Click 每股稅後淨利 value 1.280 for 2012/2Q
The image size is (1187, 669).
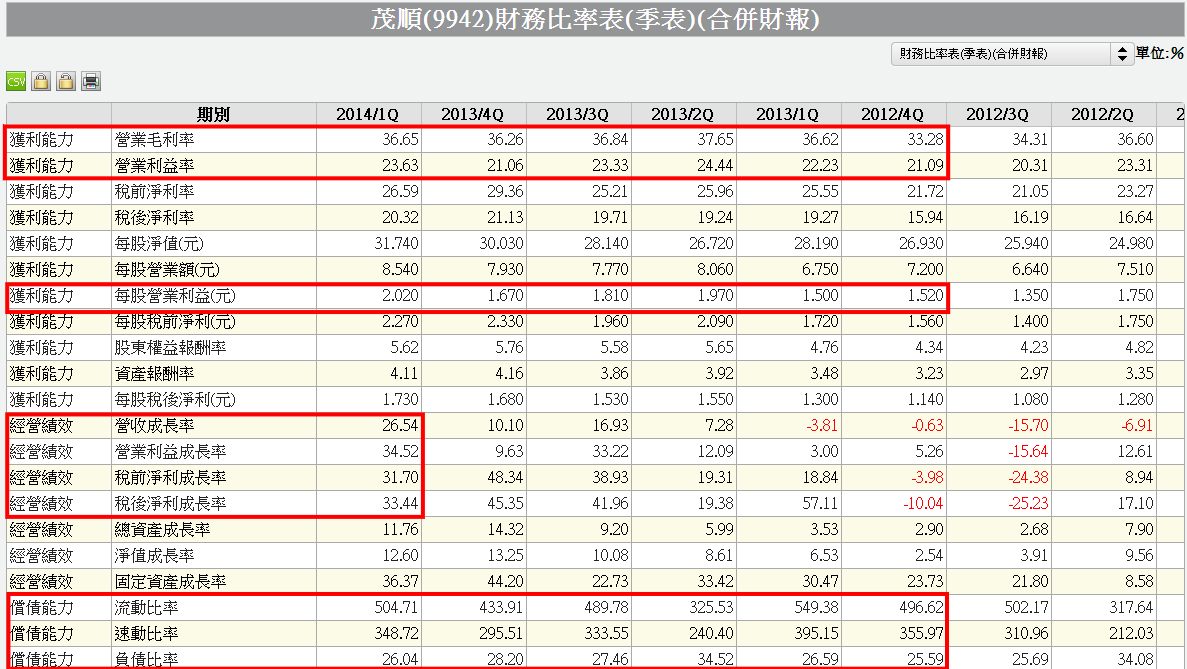[x=1135, y=399]
